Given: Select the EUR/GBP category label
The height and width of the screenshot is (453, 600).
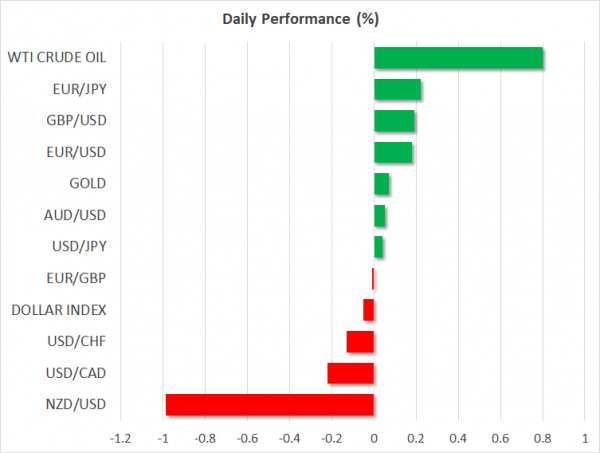Looking at the screenshot, I should click(x=76, y=279).
